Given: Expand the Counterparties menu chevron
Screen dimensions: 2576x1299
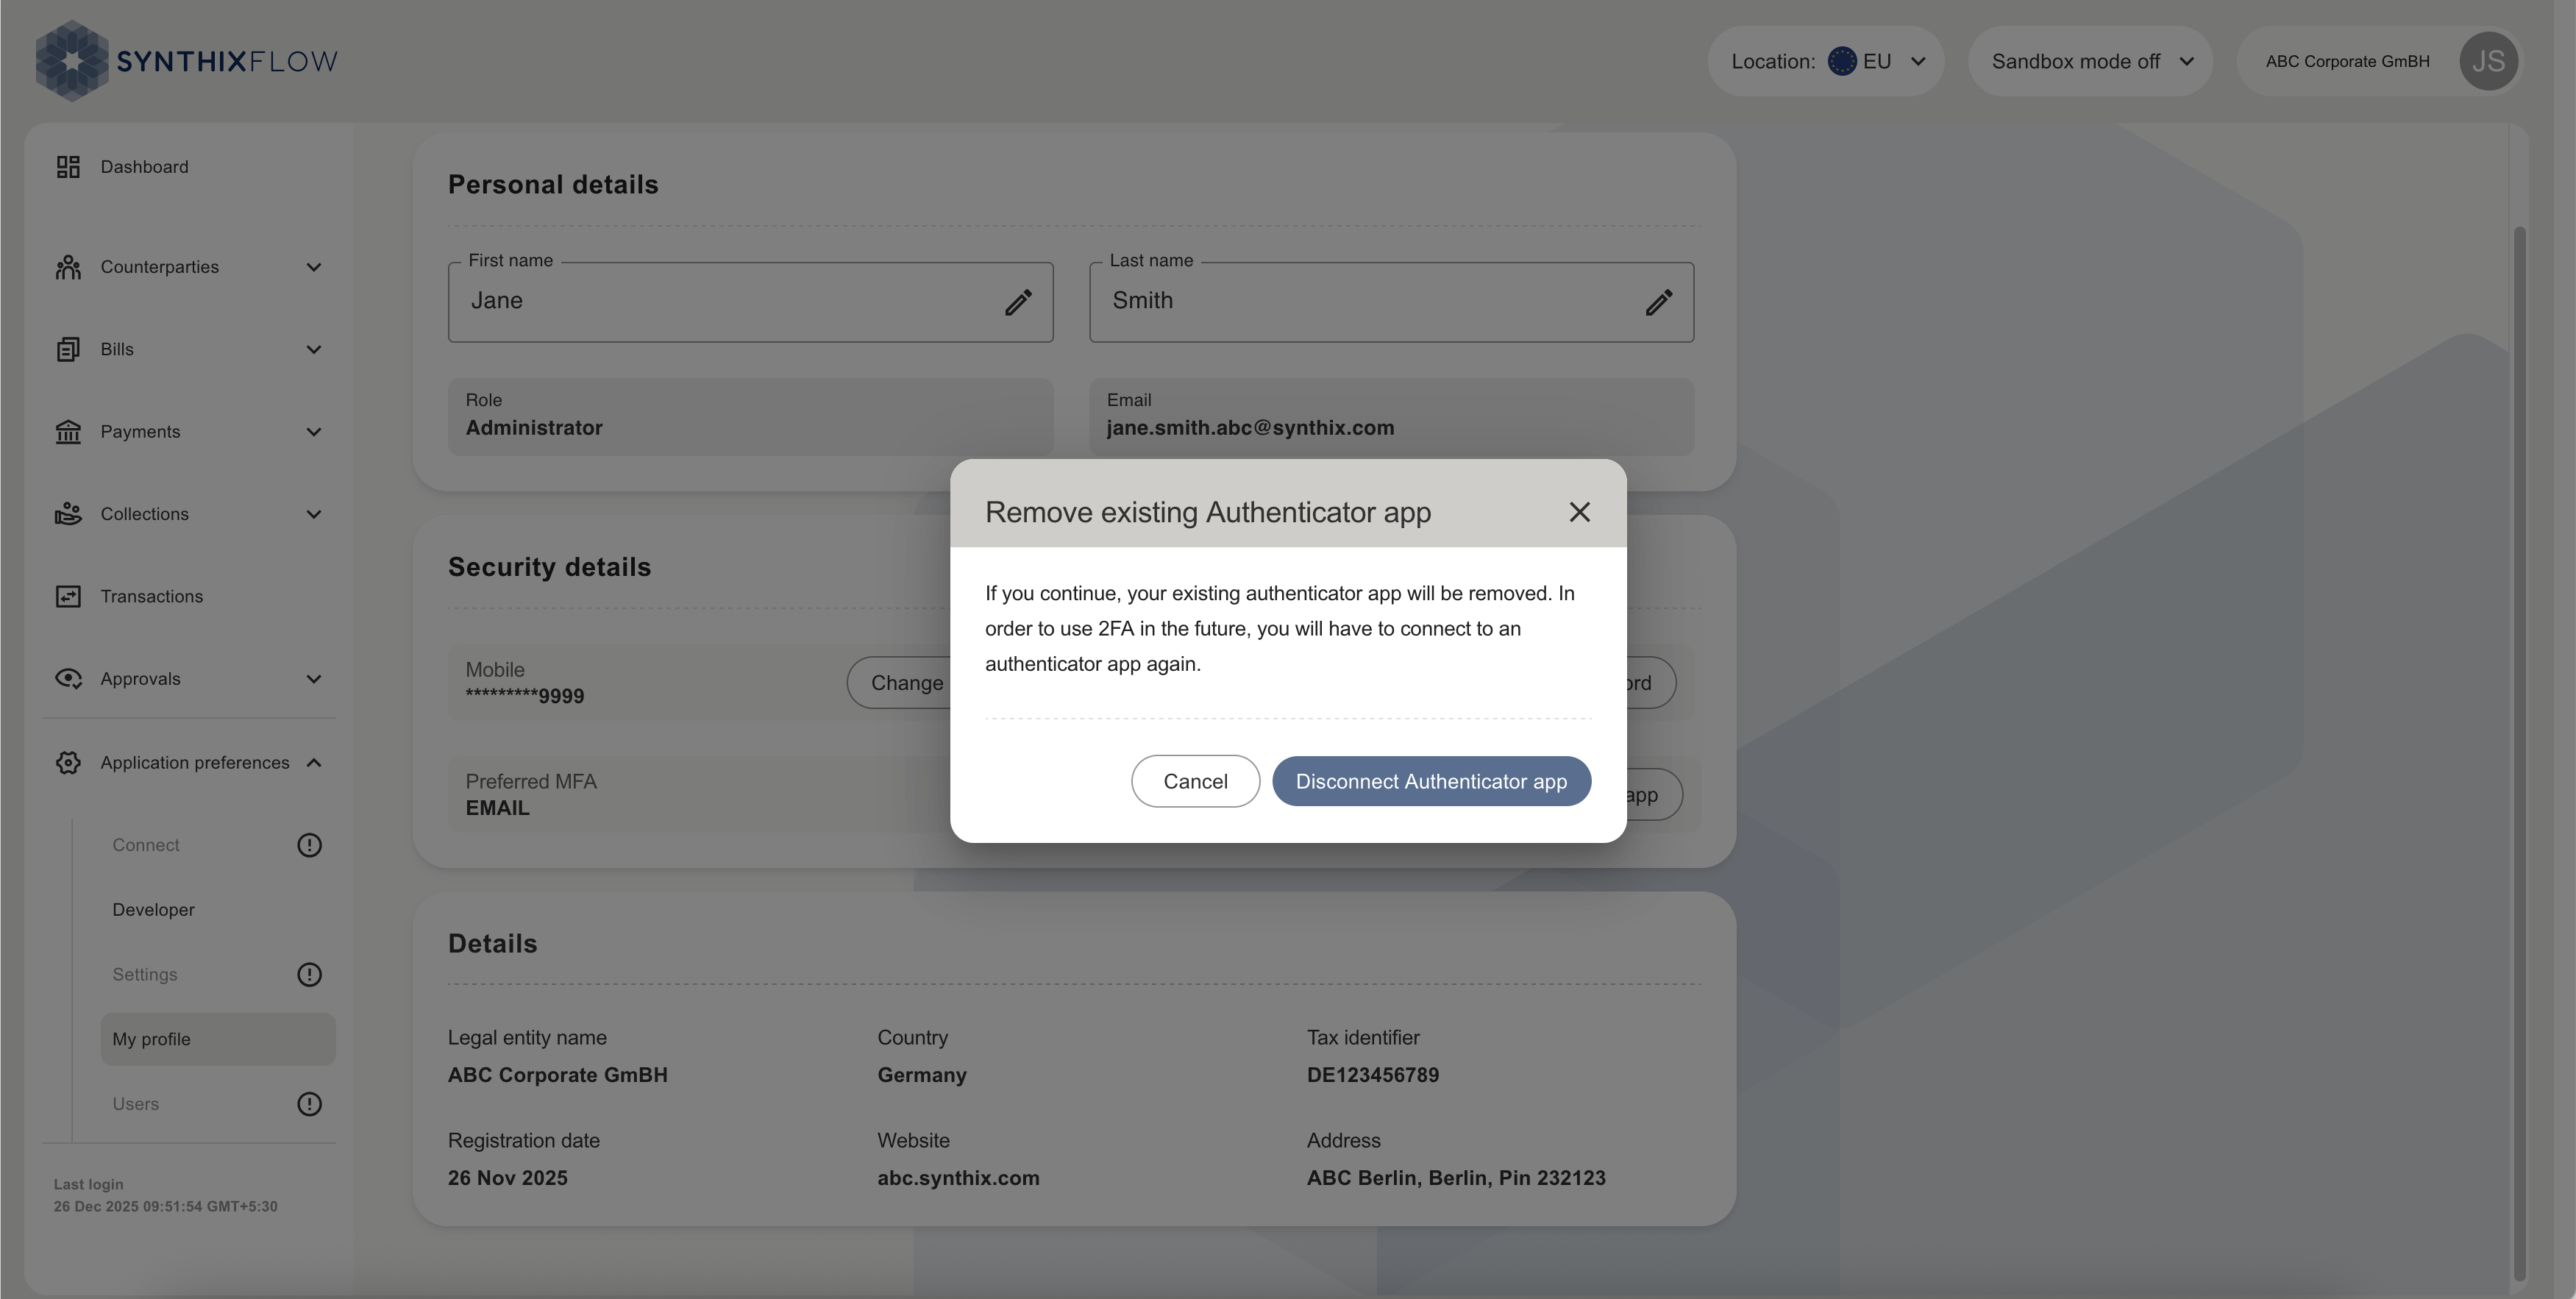Looking at the screenshot, I should tap(314, 267).
